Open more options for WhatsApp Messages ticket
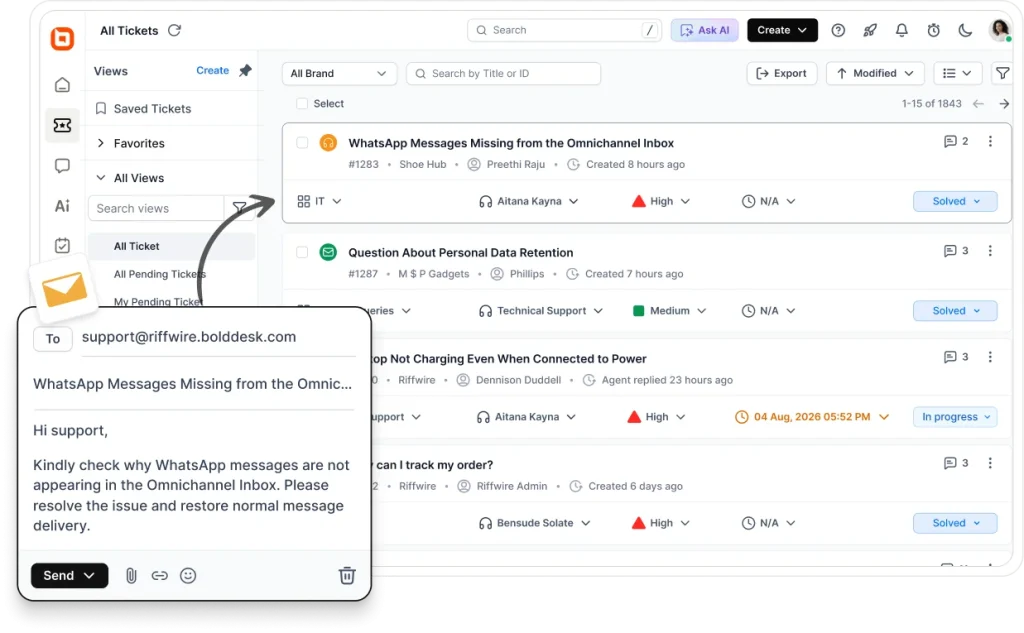This screenshot has width=1024, height=633. (x=990, y=141)
